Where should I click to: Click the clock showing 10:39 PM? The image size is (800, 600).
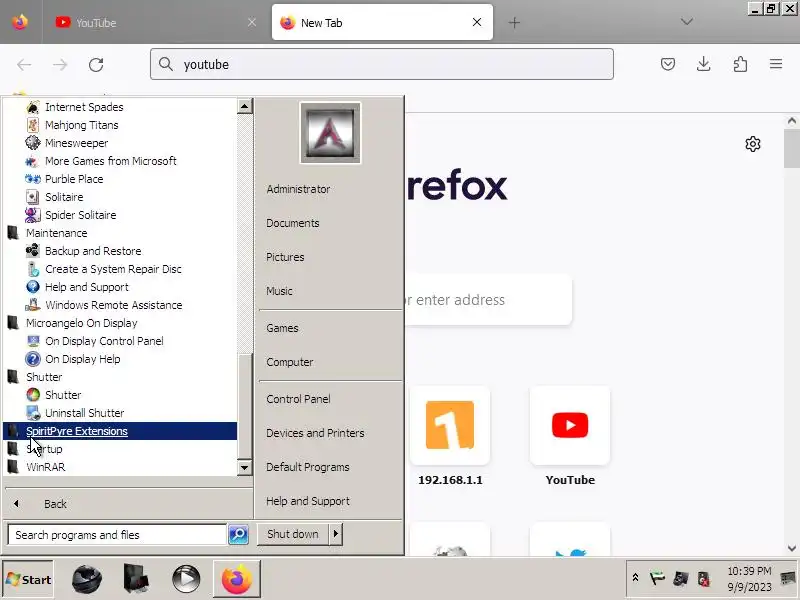tap(749, 579)
